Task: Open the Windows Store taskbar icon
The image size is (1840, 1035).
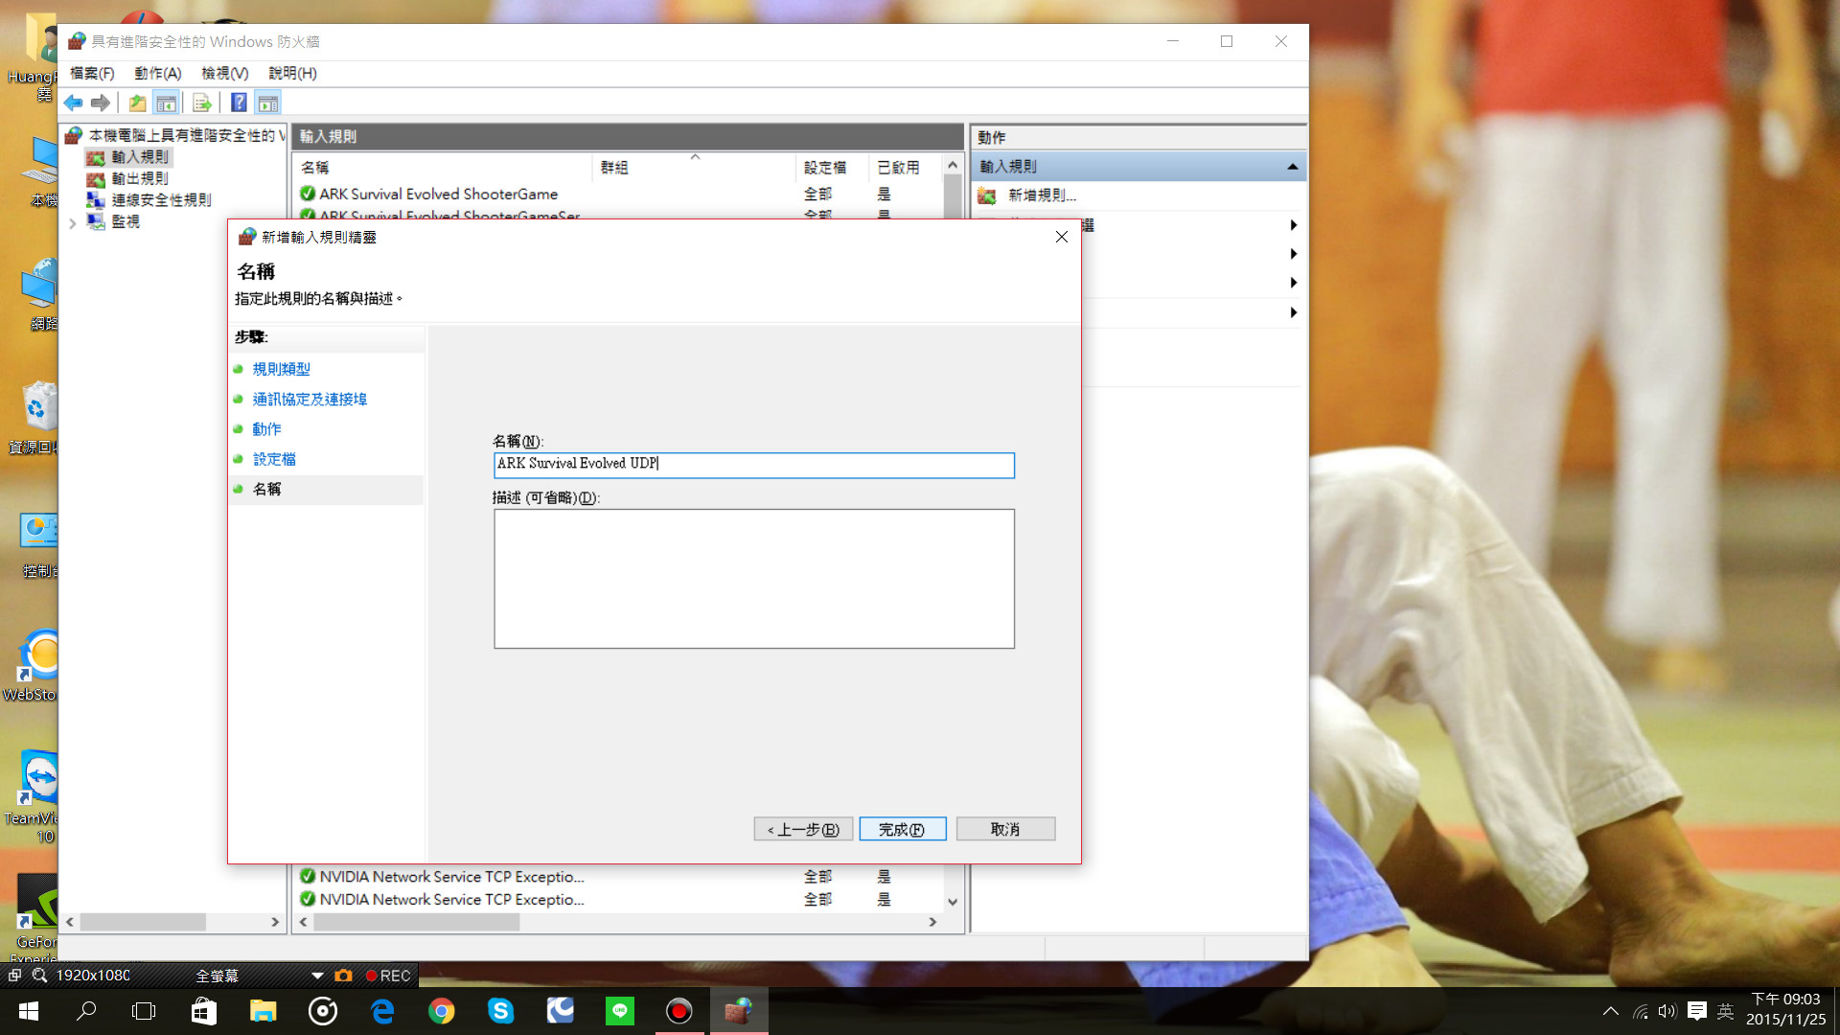Action: pos(204,1011)
